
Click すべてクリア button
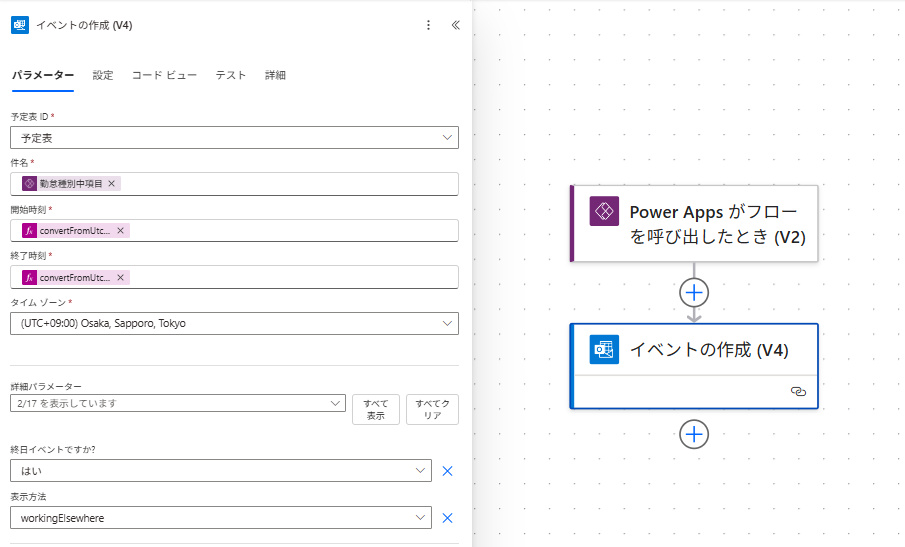432,410
